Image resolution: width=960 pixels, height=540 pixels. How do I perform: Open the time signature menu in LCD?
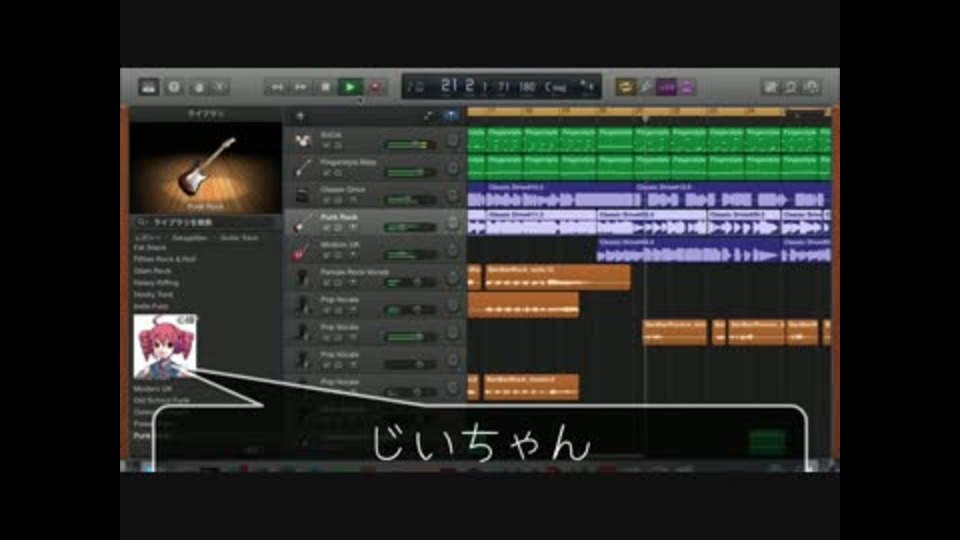point(587,87)
